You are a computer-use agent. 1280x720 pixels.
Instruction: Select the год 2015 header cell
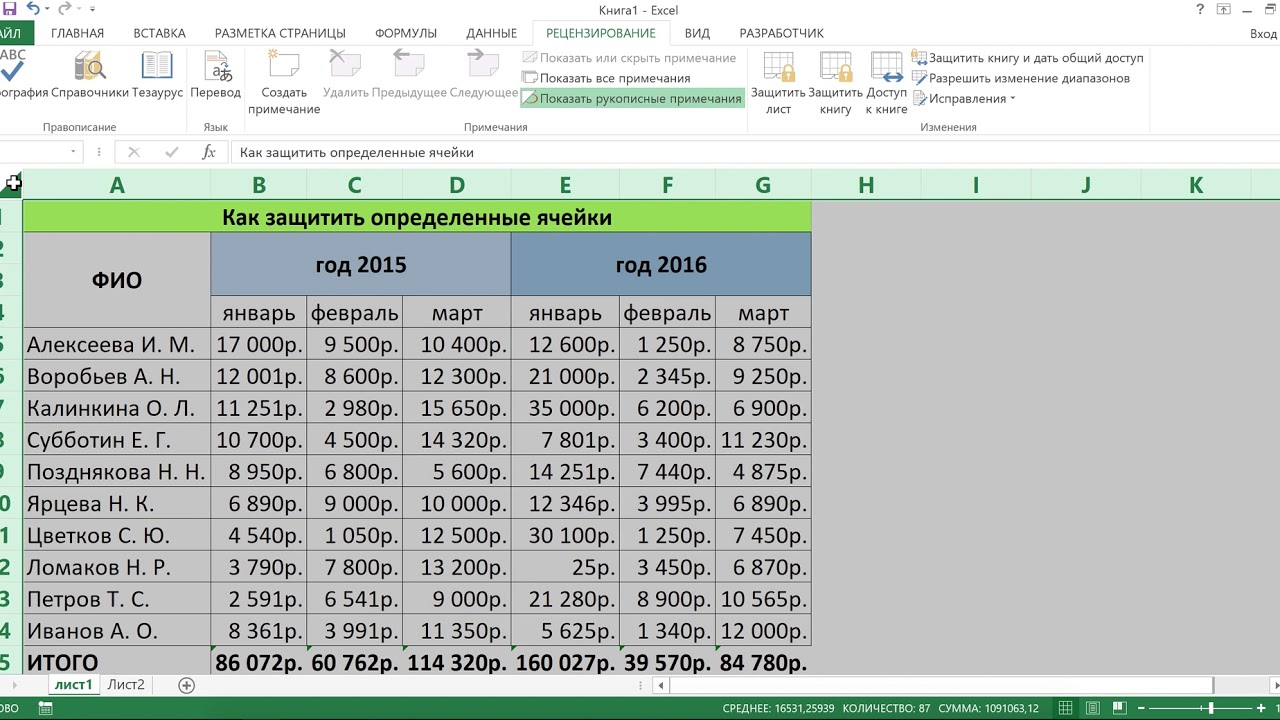361,265
